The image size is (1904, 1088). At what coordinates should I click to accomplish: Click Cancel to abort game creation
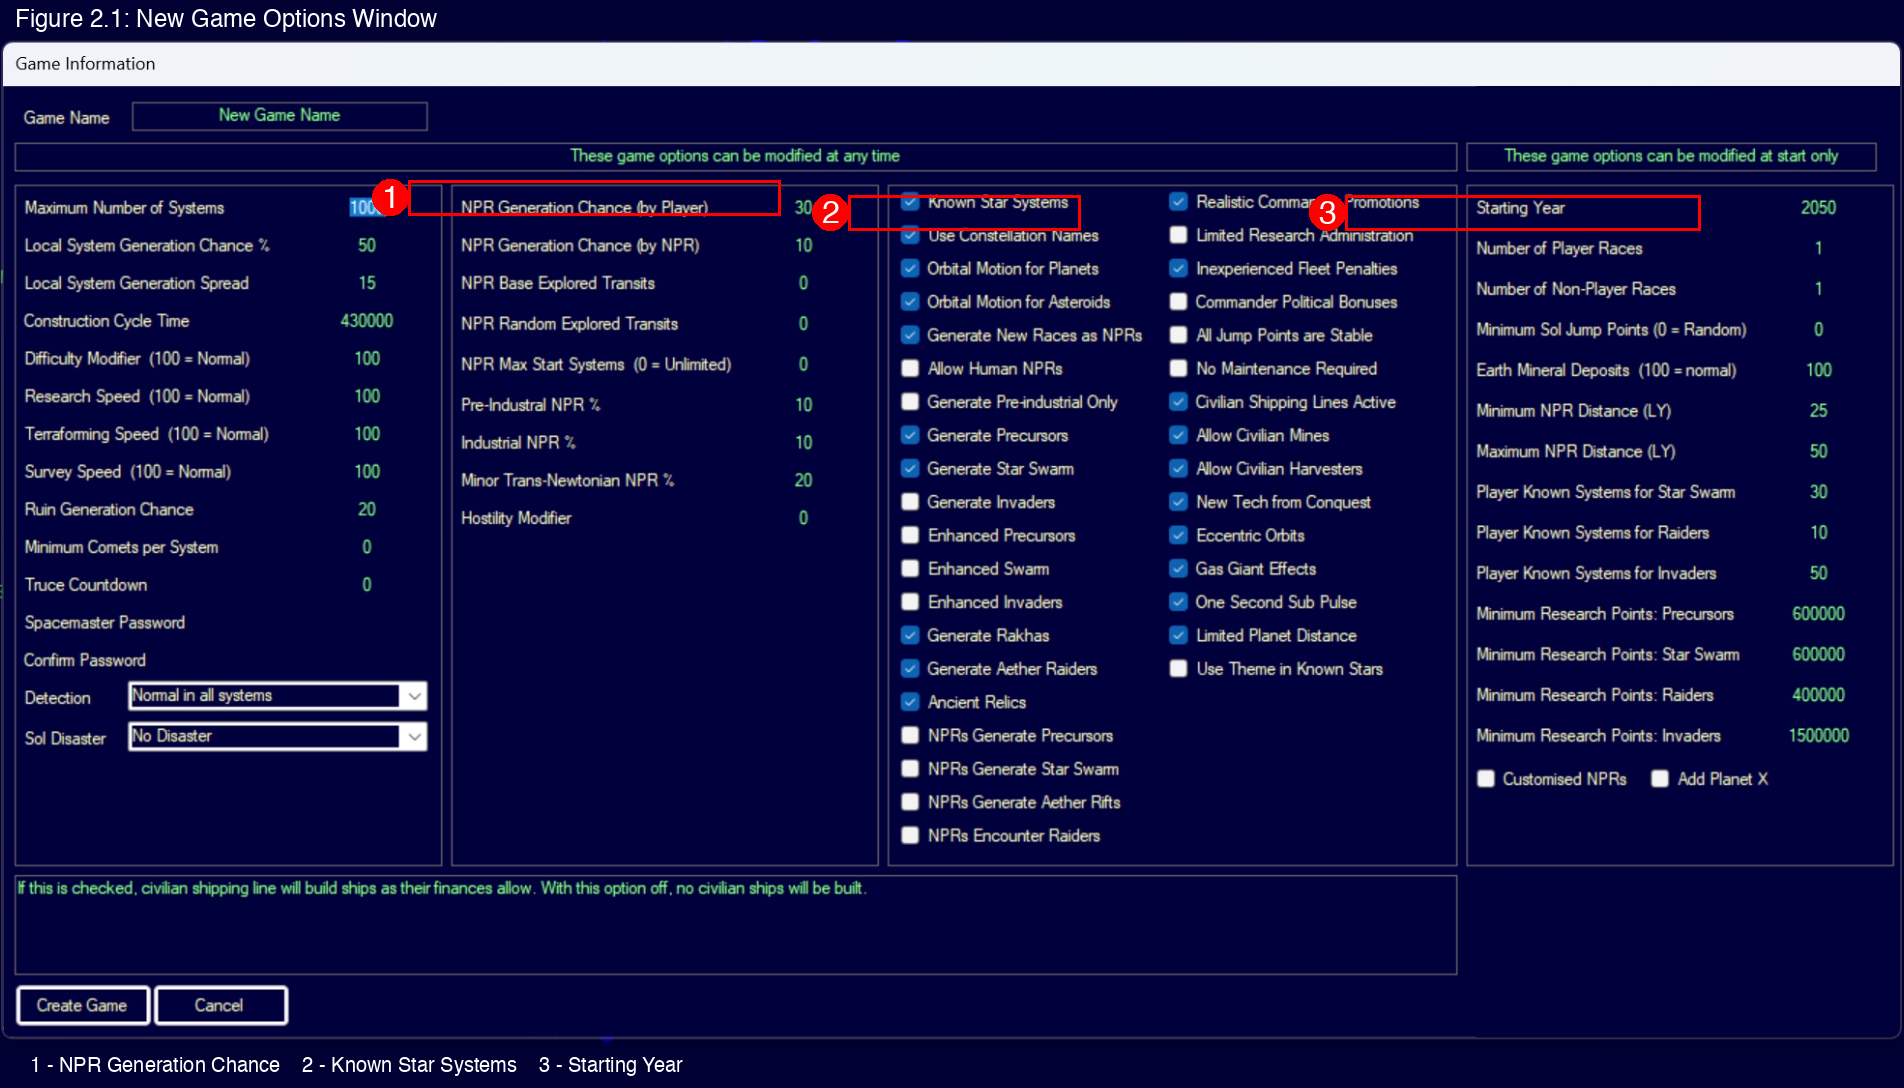220,1005
